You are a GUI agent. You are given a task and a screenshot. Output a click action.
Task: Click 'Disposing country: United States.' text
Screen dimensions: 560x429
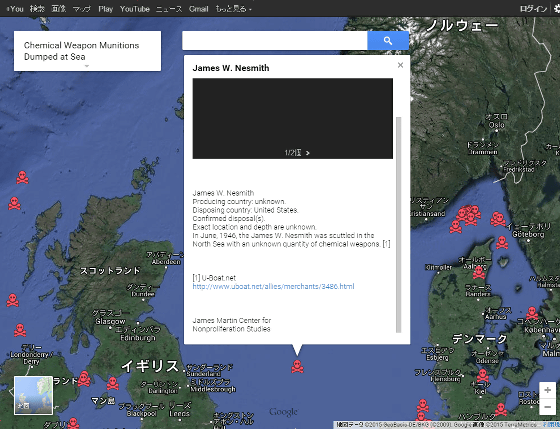tap(245, 210)
